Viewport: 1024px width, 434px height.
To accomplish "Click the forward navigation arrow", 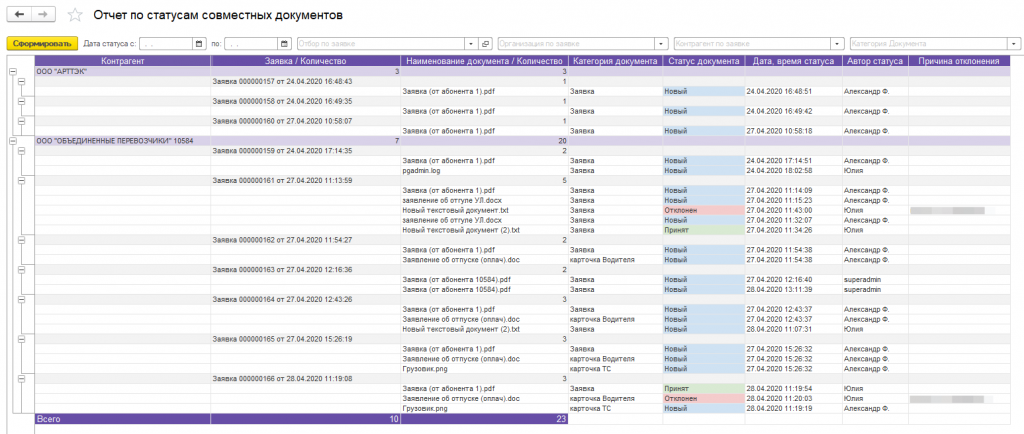I will (43, 14).
